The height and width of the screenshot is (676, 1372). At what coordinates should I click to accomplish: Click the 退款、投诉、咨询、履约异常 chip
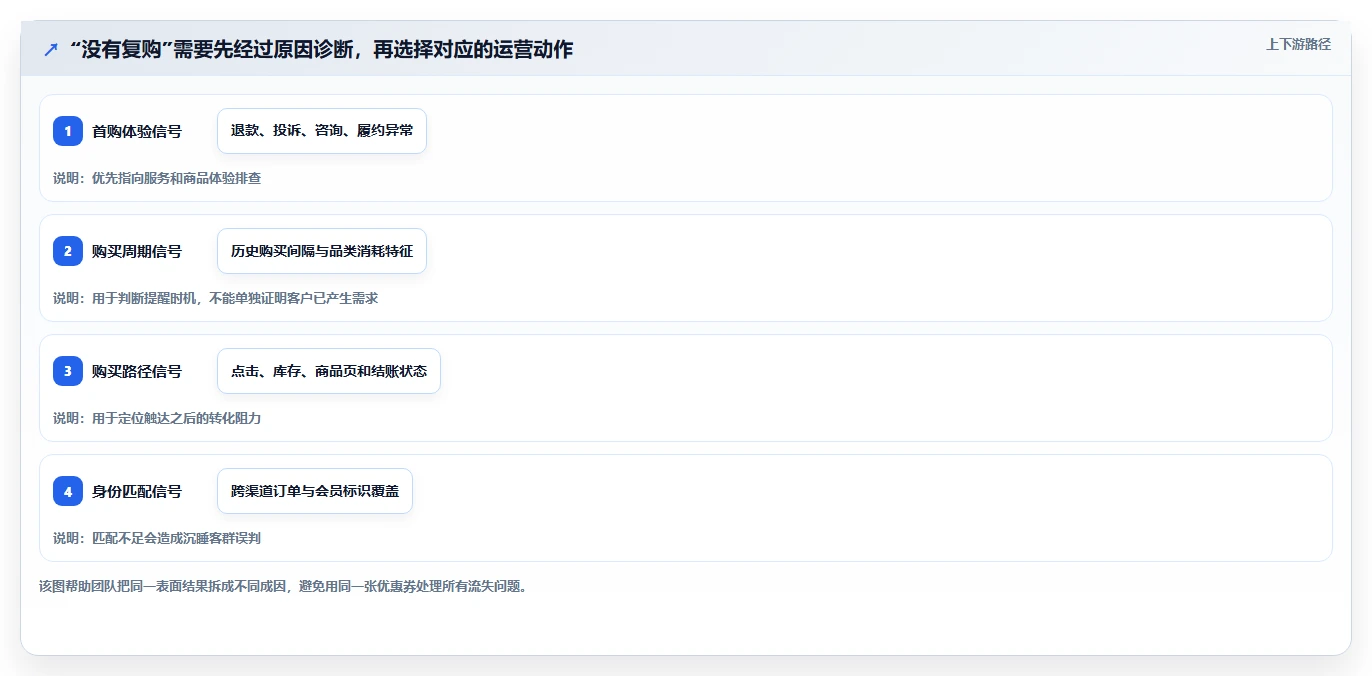point(322,131)
